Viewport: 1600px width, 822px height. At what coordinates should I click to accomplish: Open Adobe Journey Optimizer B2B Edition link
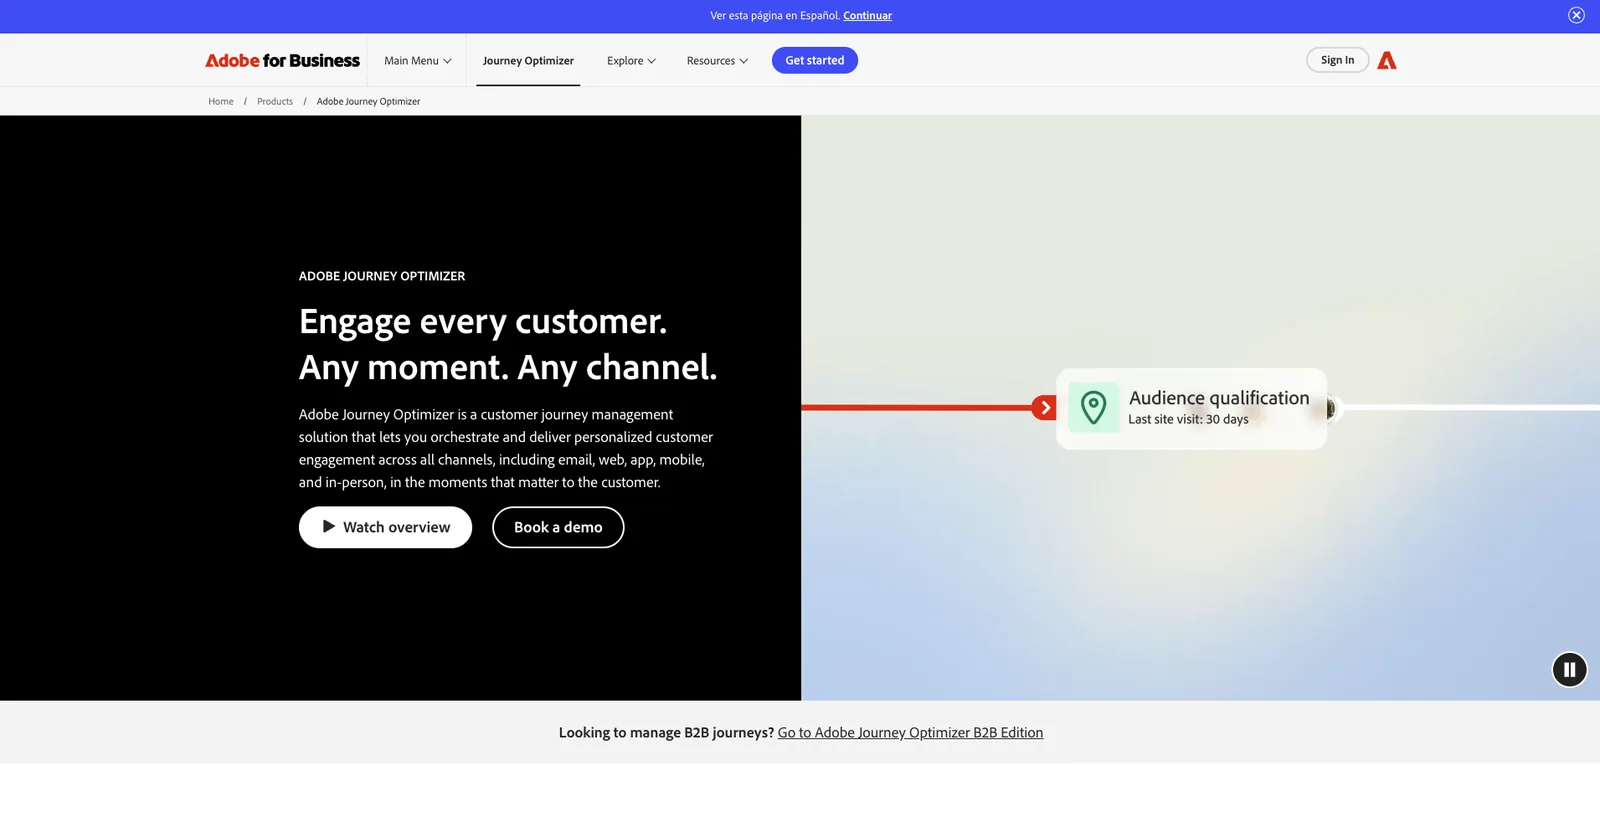click(910, 733)
